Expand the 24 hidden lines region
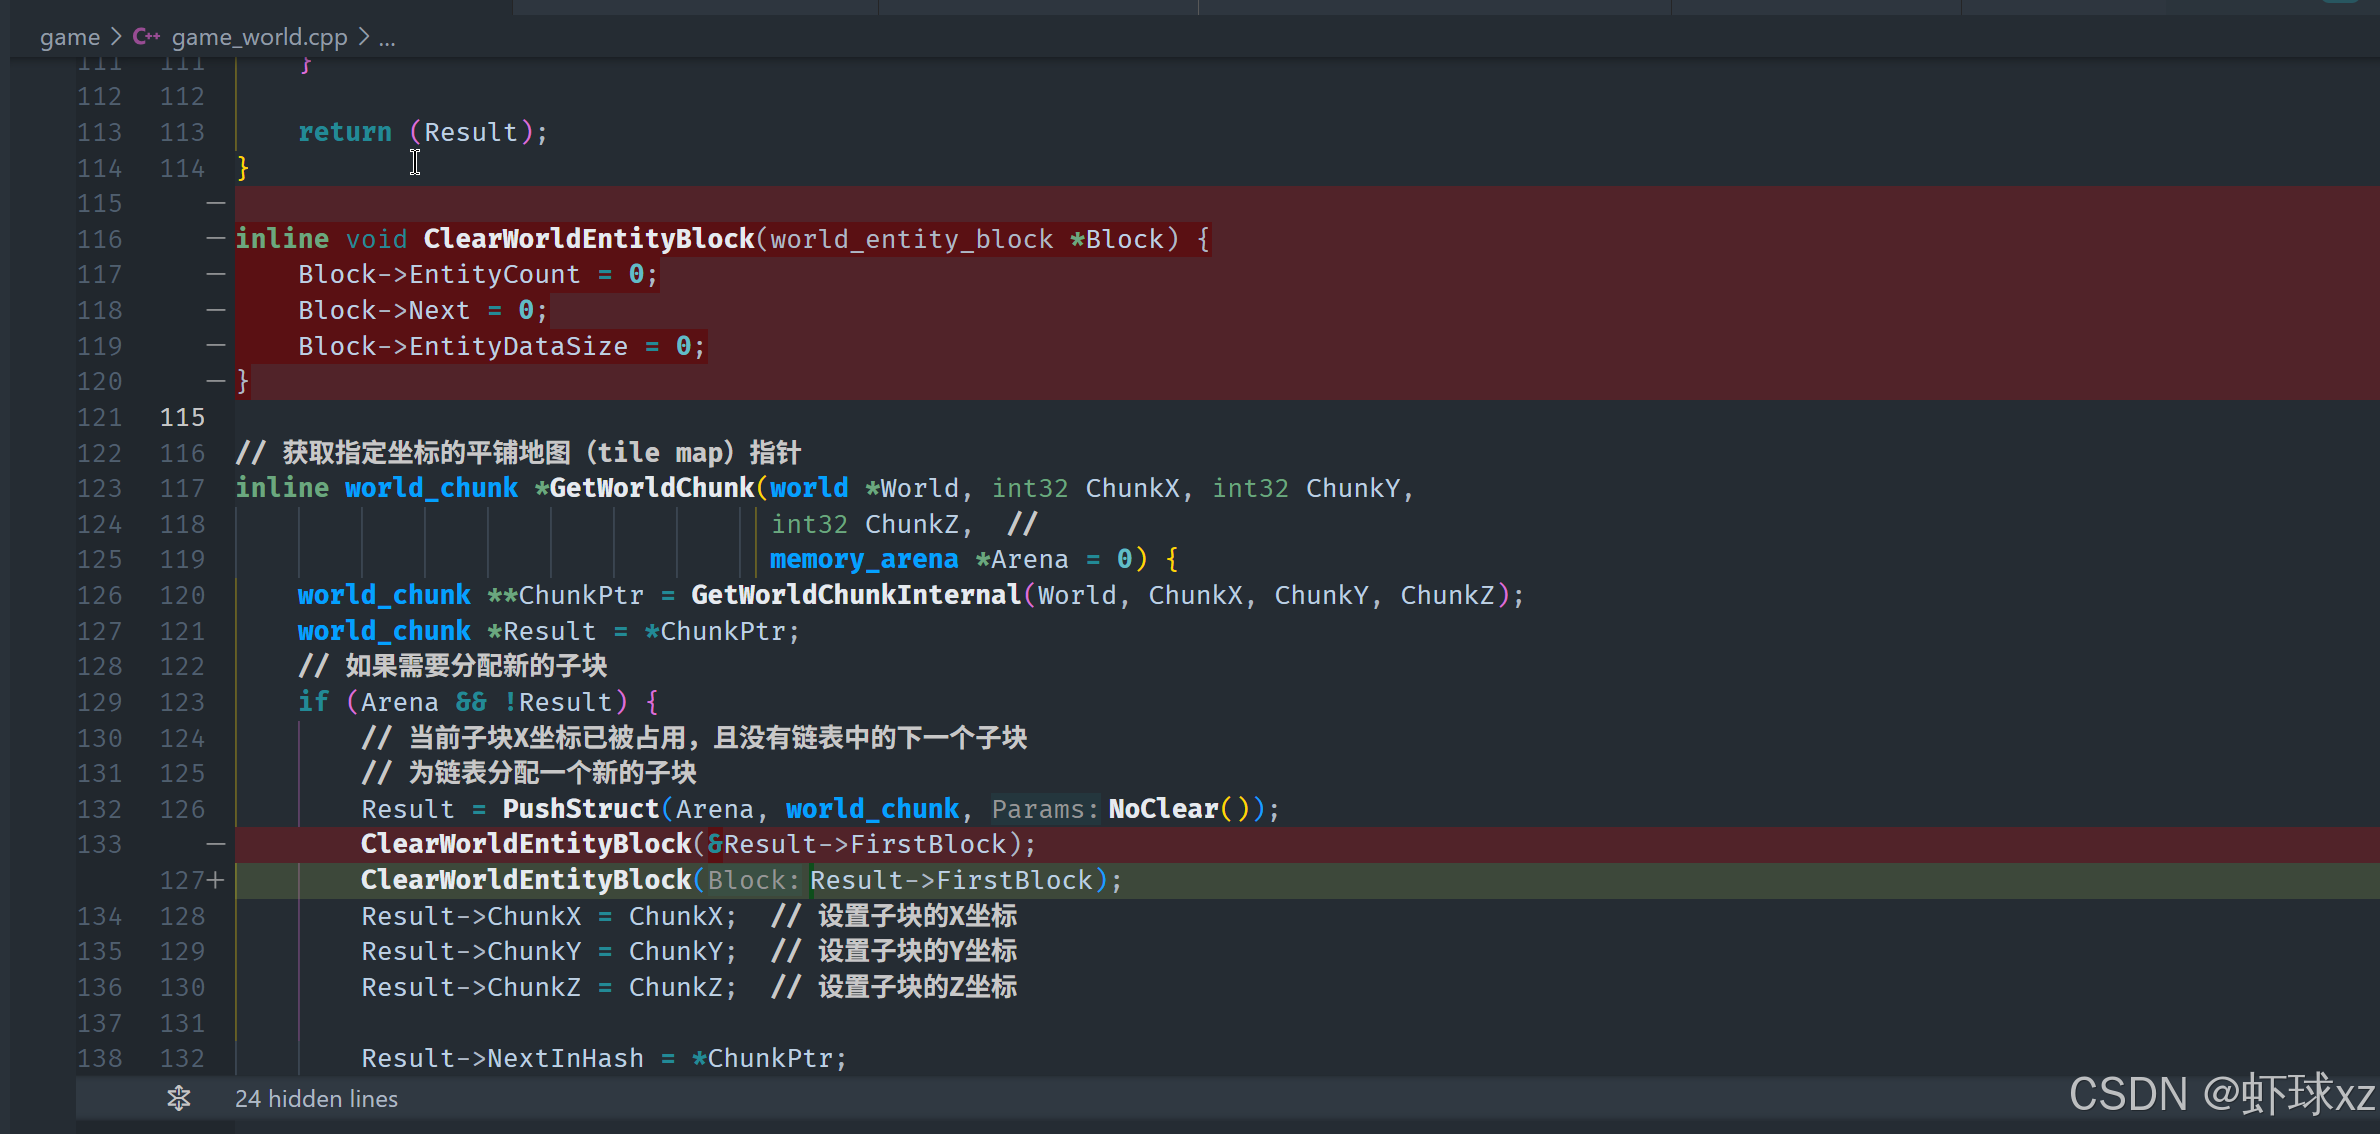The height and width of the screenshot is (1134, 2380). [316, 1098]
